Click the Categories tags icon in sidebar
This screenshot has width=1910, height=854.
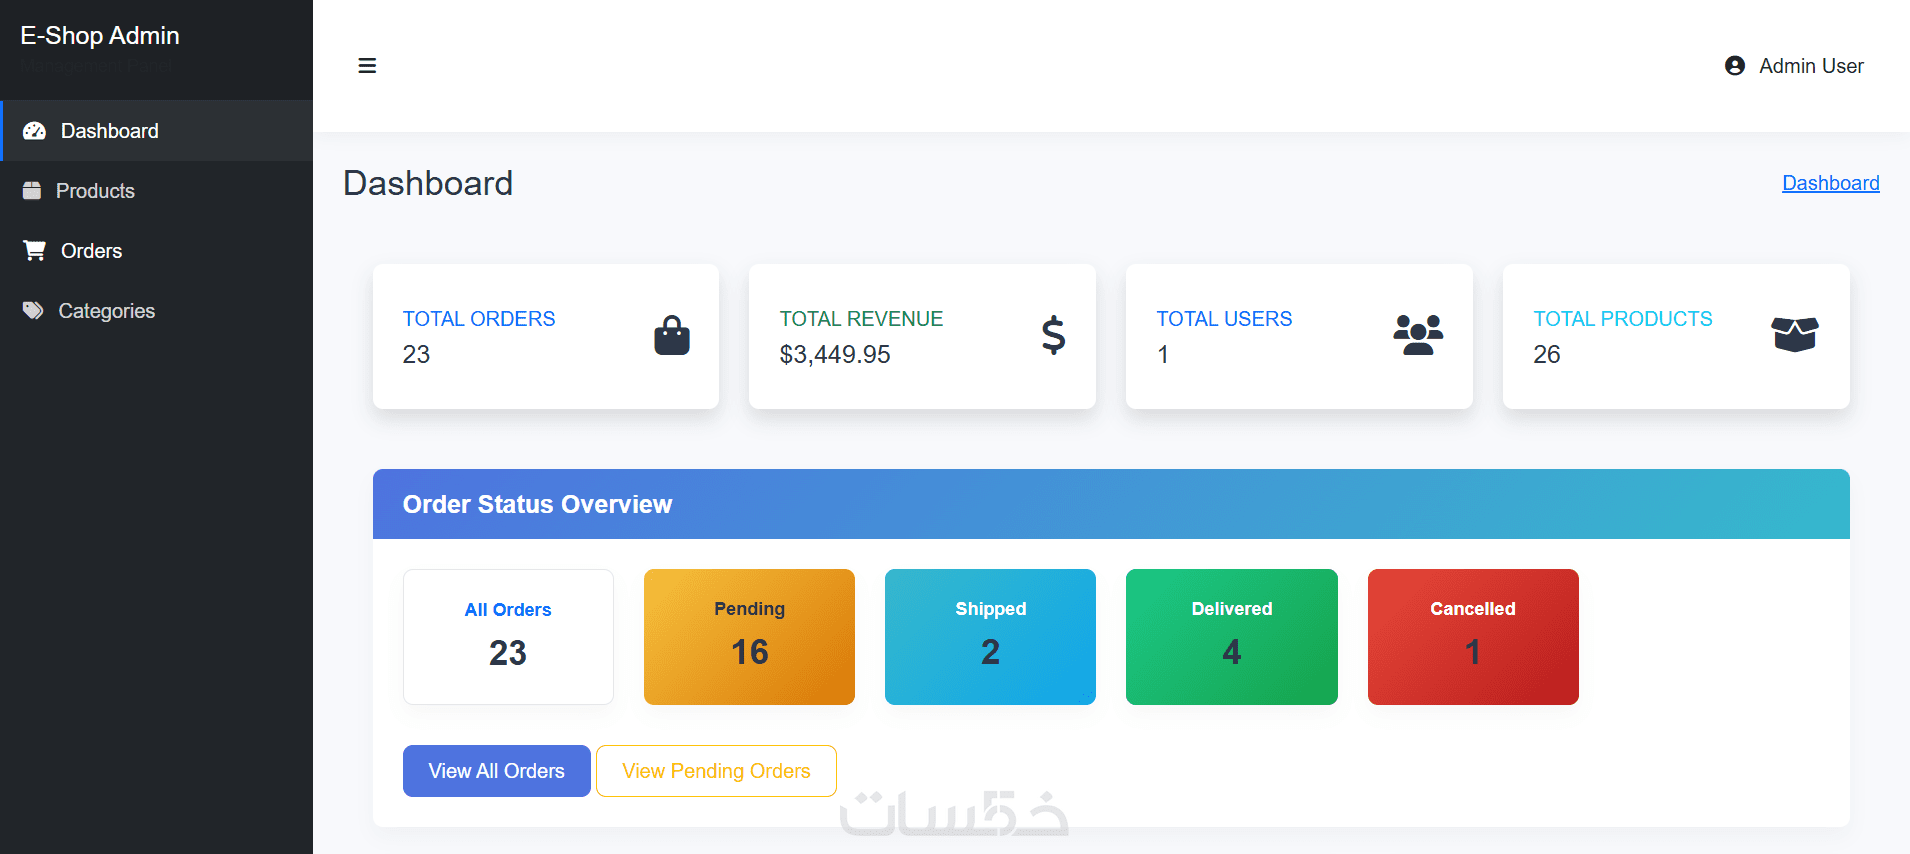33,311
